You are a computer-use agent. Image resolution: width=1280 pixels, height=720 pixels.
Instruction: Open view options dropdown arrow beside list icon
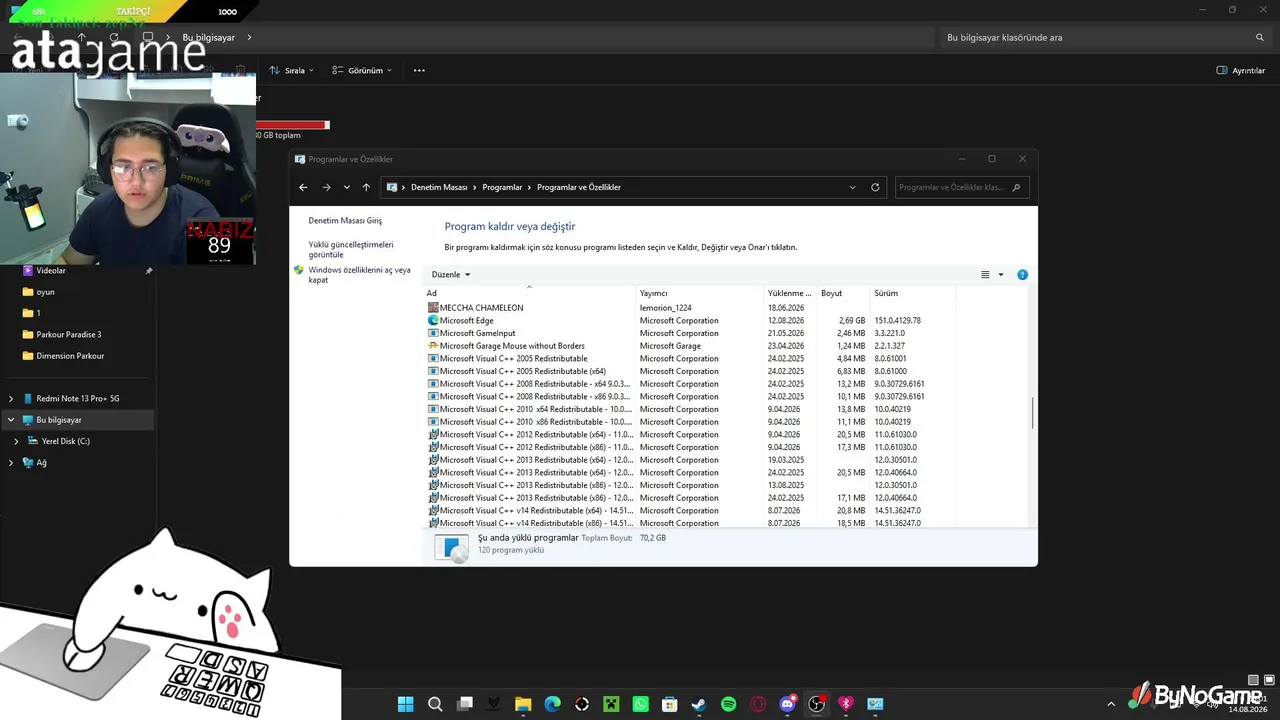click(x=1001, y=274)
